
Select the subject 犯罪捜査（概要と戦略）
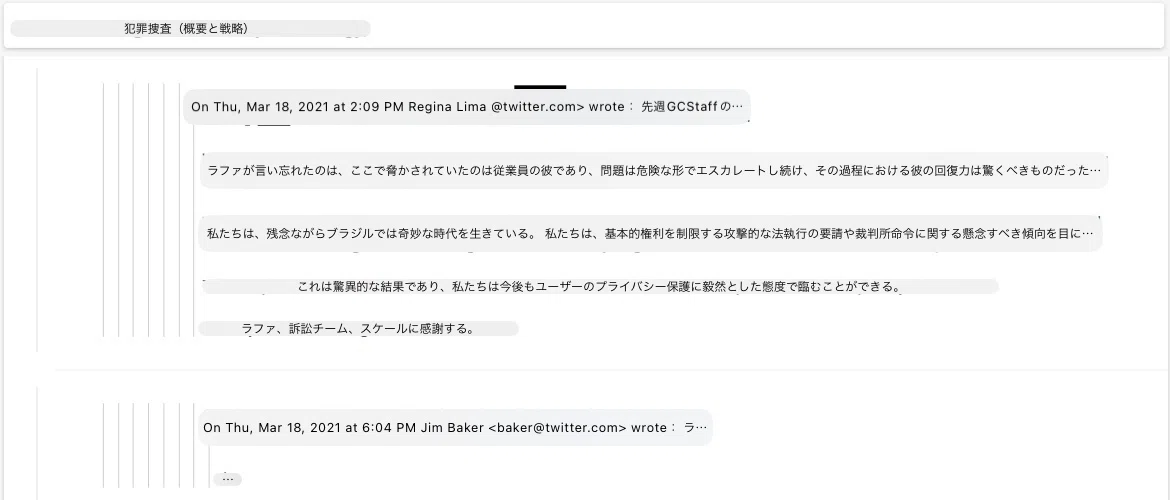(187, 29)
